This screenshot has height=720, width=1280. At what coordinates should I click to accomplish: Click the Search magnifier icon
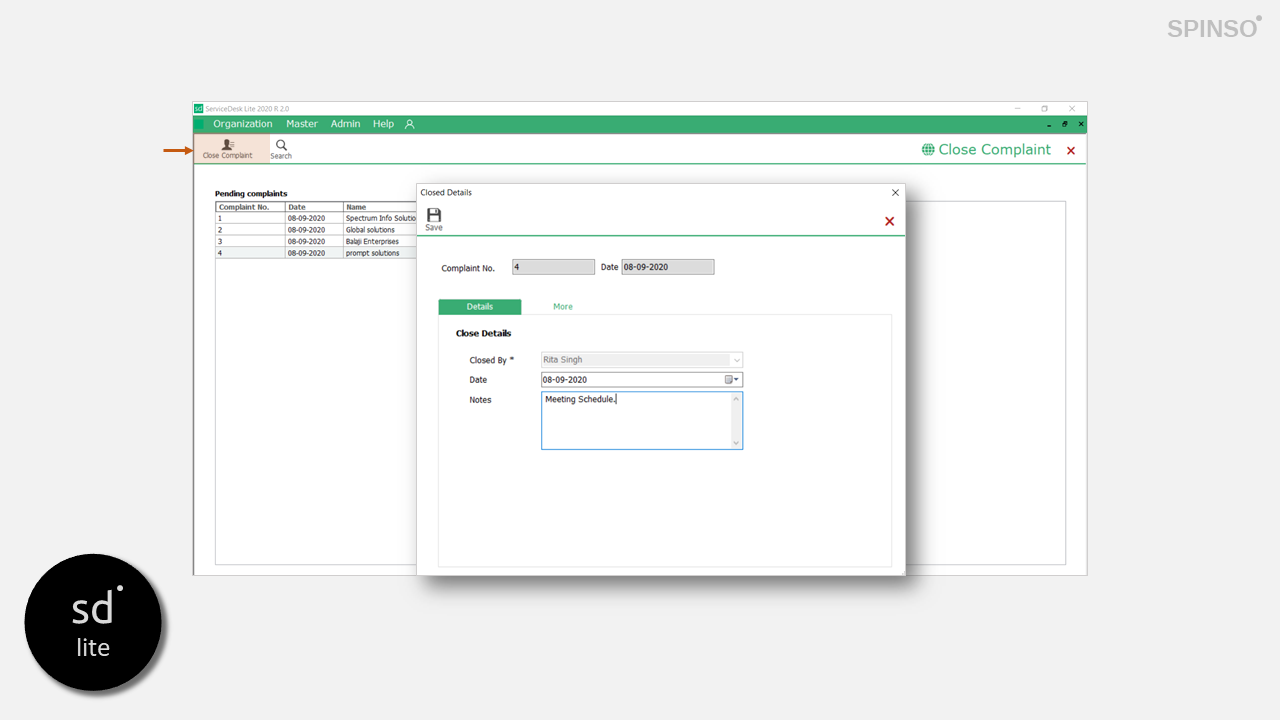[281, 146]
